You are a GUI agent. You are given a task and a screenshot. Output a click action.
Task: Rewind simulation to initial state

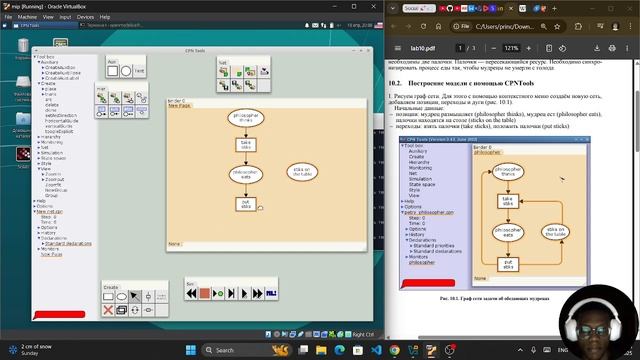tap(191, 293)
